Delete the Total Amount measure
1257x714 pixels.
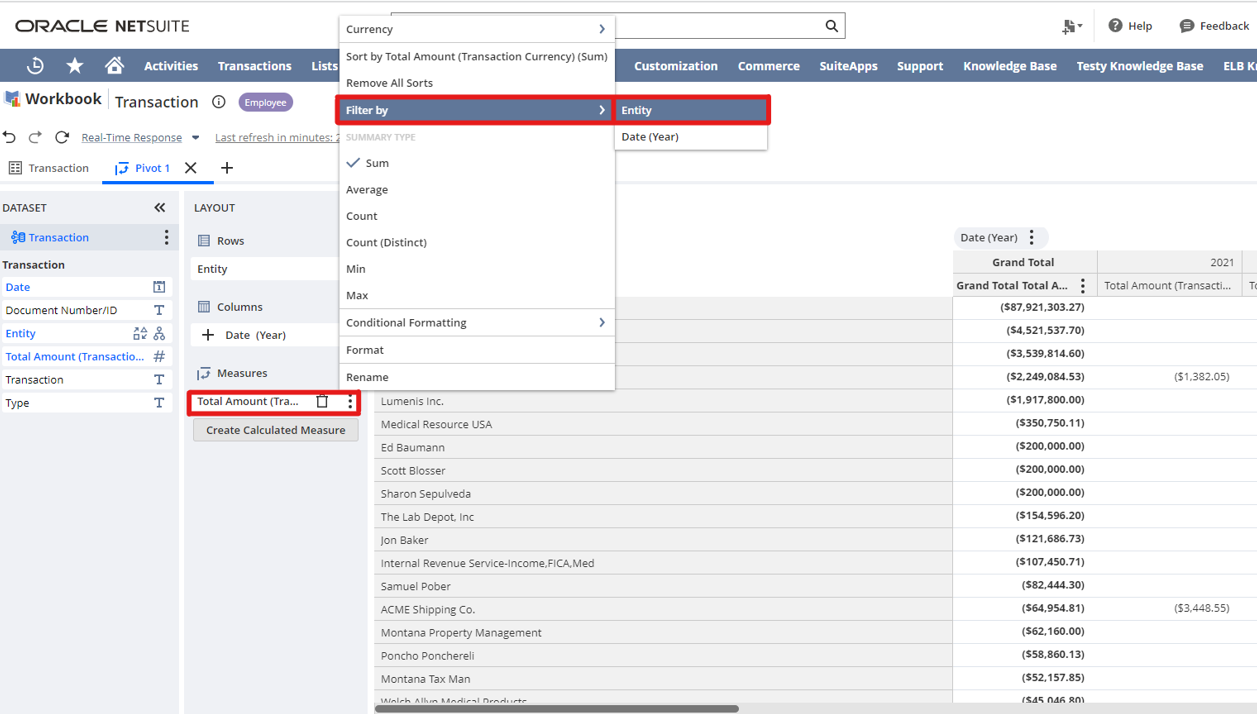pyautogui.click(x=322, y=401)
